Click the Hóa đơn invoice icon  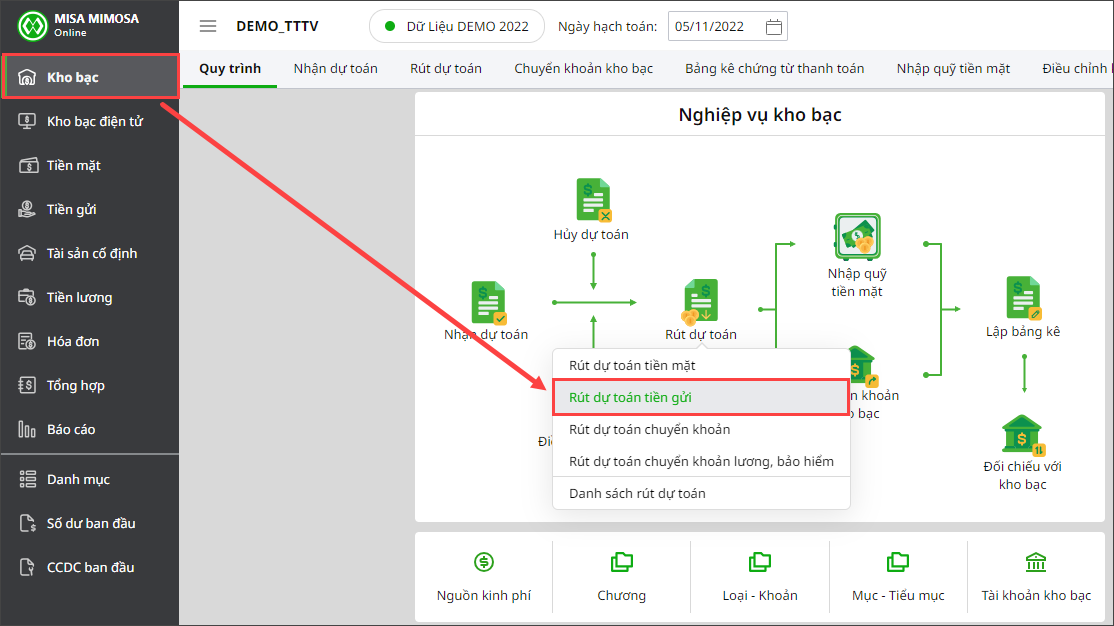pyautogui.click(x=27, y=342)
